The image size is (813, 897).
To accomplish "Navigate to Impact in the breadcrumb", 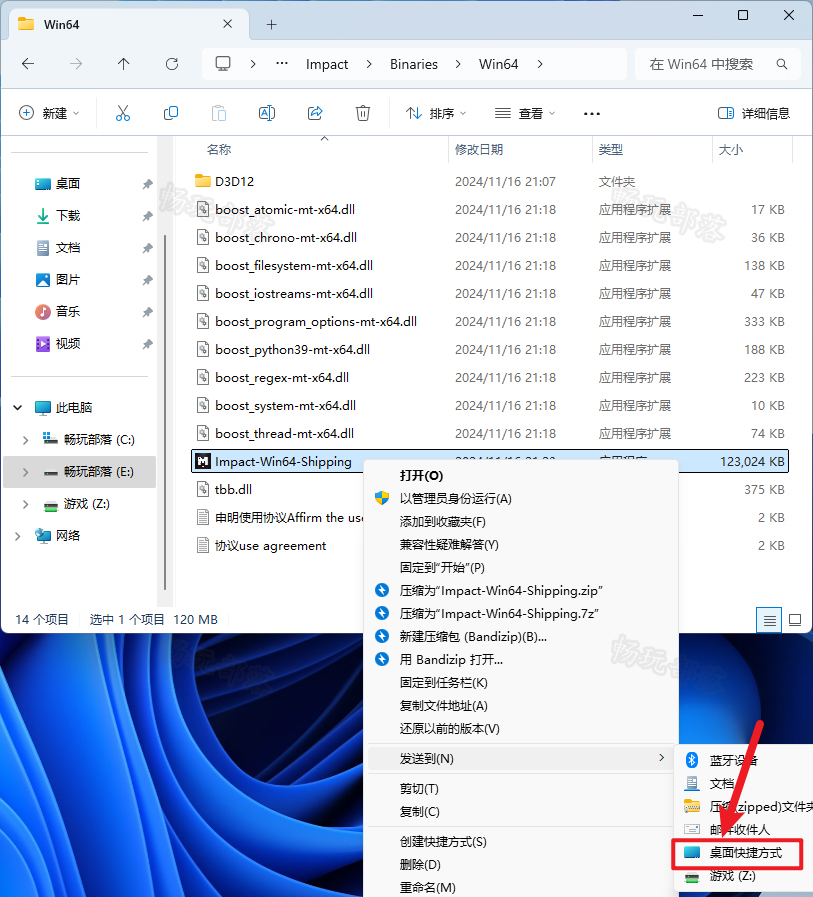I will tap(327, 64).
